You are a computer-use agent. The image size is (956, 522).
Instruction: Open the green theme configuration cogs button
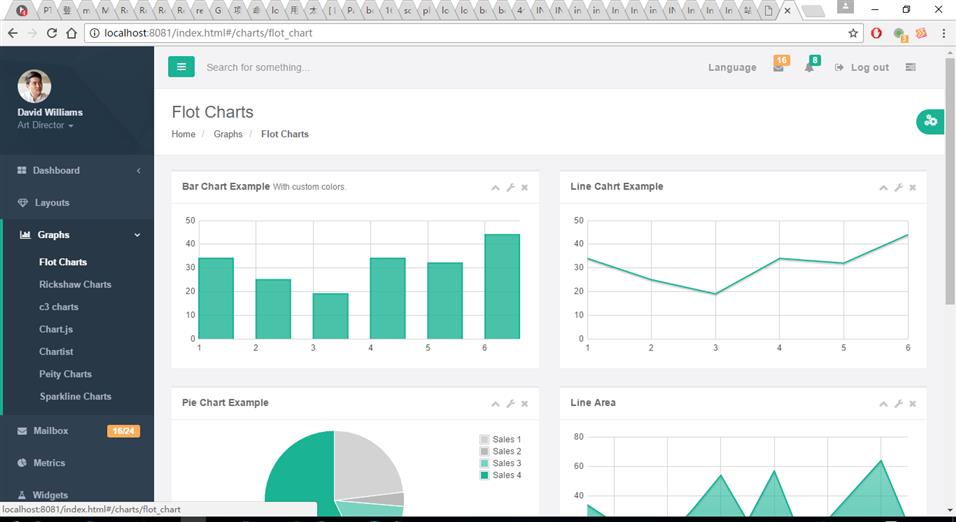pos(930,121)
